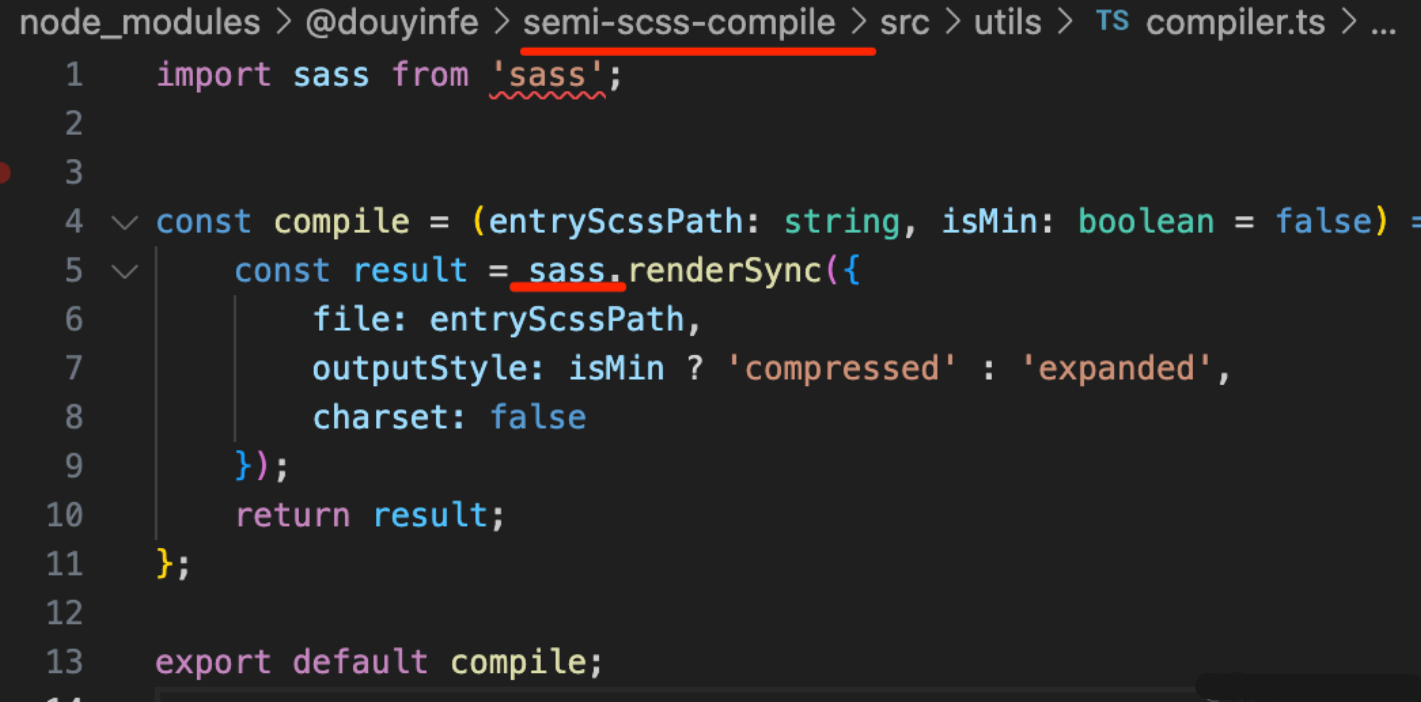This screenshot has width=1421, height=702.
Task: Collapse the fold chevron on line 5
Action: [125, 271]
